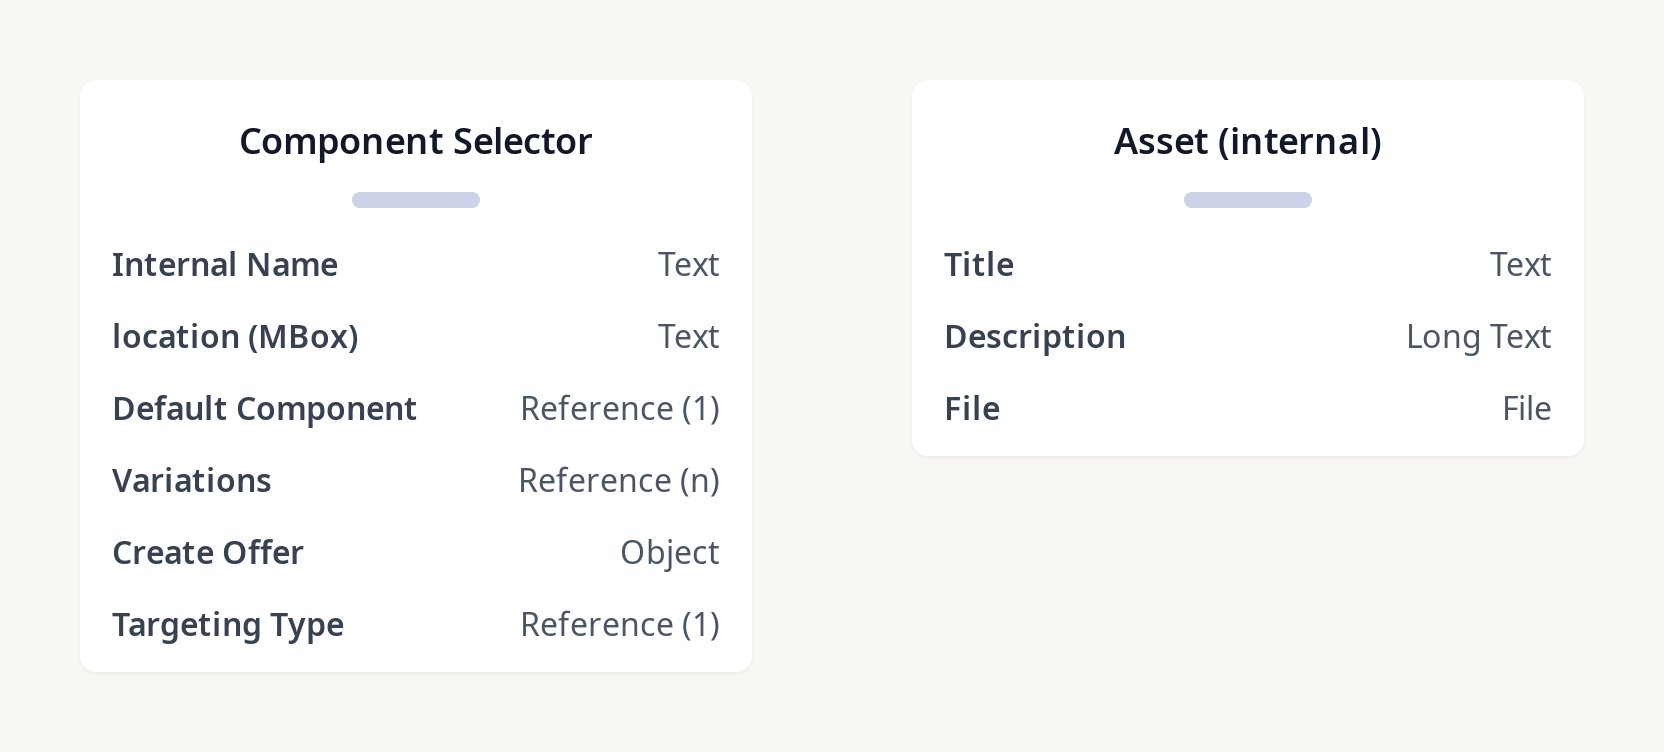The image size is (1664, 752).
Task: Click the Reference (n) type value
Action: [x=618, y=481]
